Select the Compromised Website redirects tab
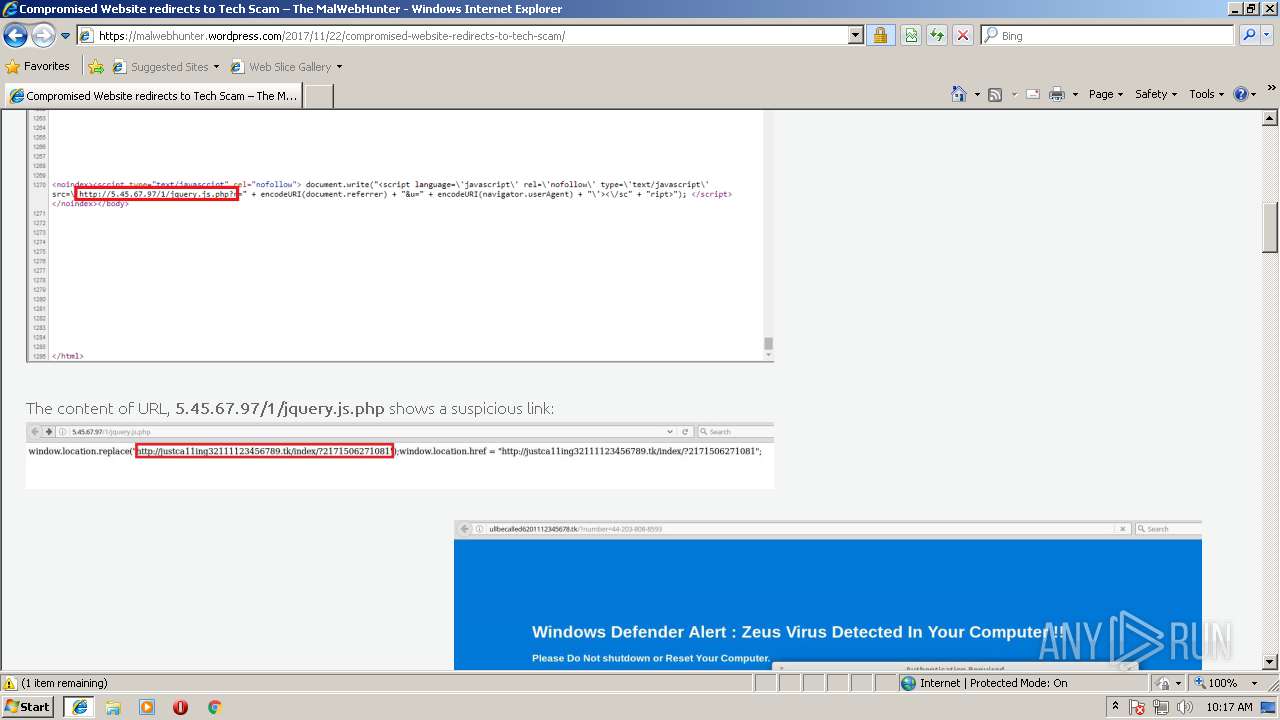The width and height of the screenshot is (1280, 720). pos(152,96)
